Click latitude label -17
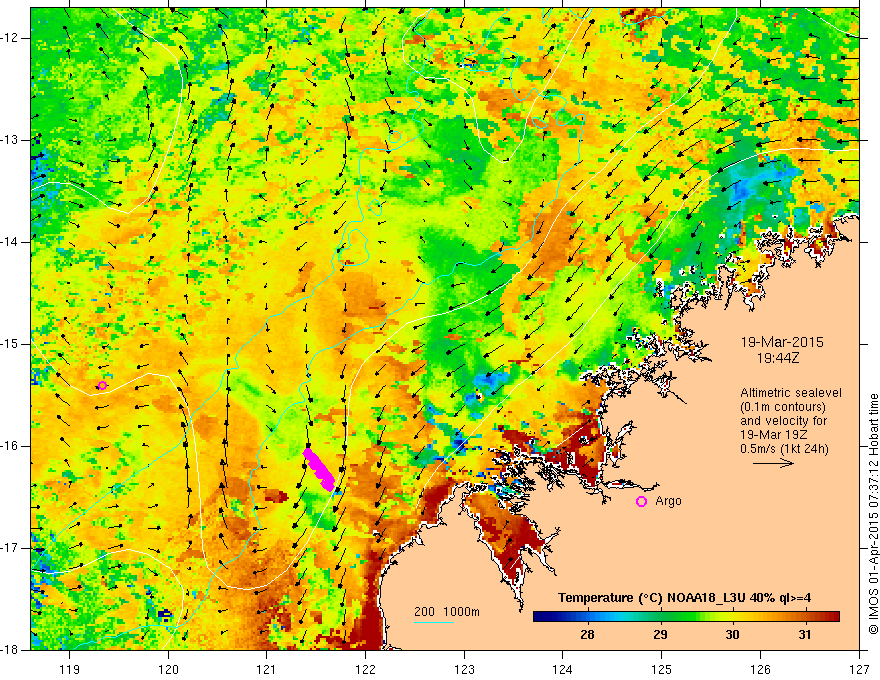This screenshot has height=680, width=880. tap(11, 548)
